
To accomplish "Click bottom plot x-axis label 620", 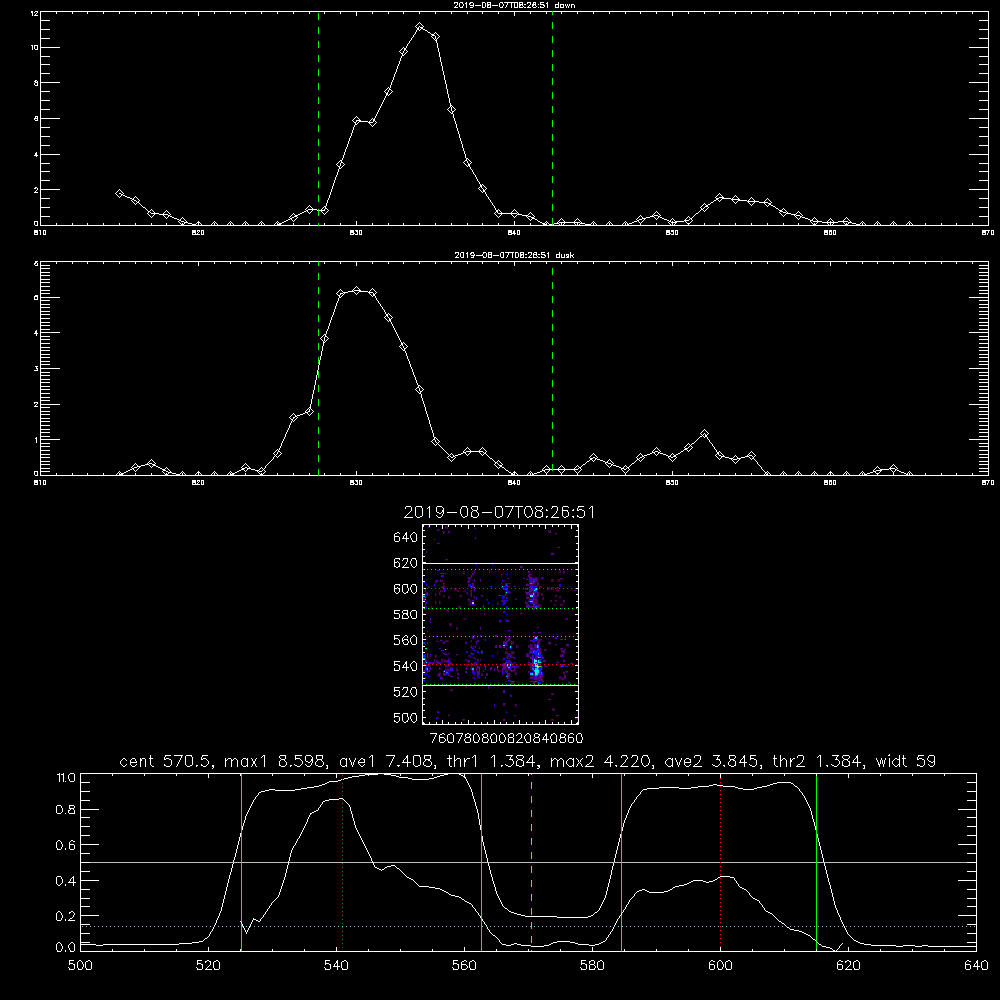I will pos(848,966).
